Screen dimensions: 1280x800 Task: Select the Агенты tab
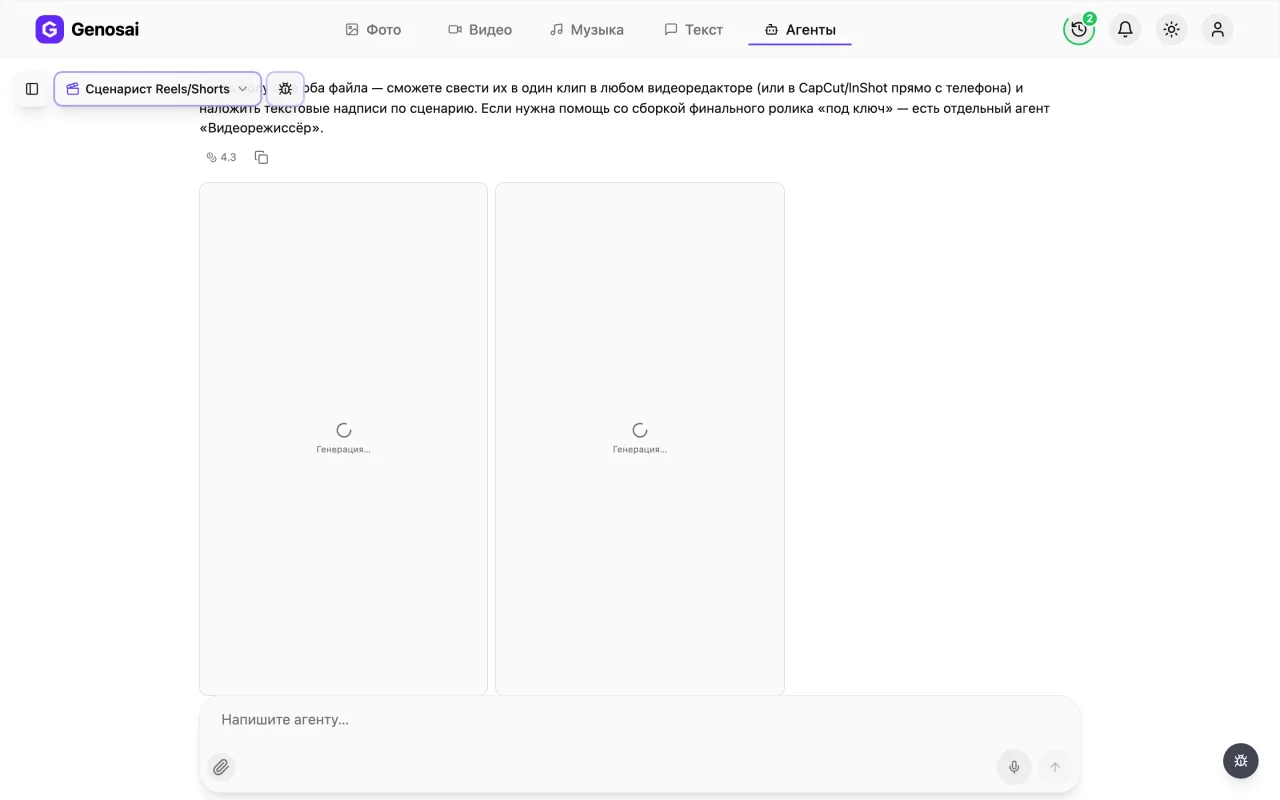point(800,30)
